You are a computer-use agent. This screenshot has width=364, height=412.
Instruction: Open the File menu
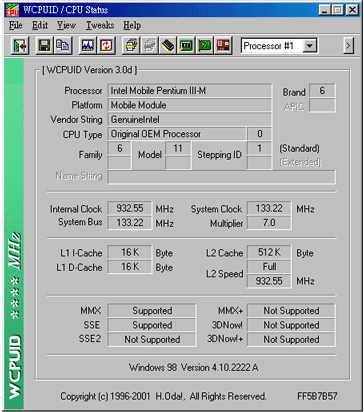coord(15,25)
